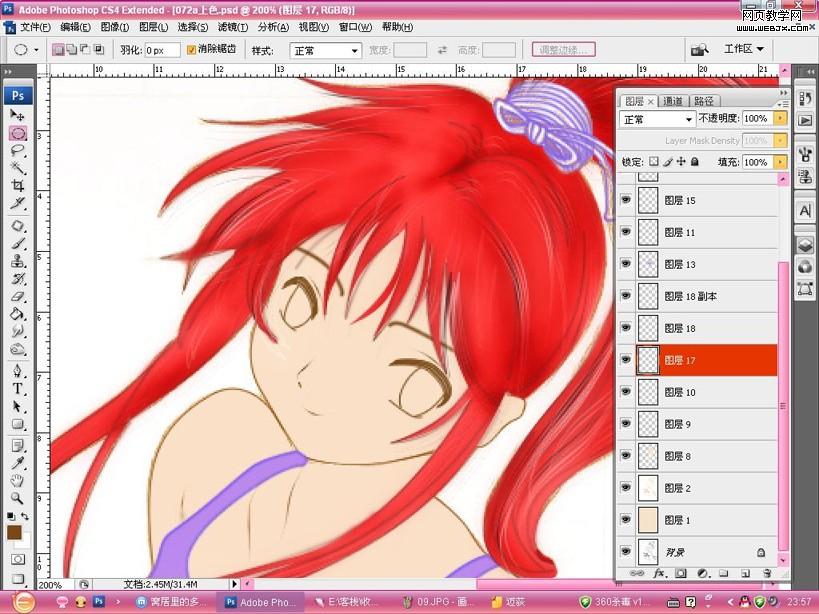Toggle the 消除锯齿 anti-alias checkbox

pos(191,50)
